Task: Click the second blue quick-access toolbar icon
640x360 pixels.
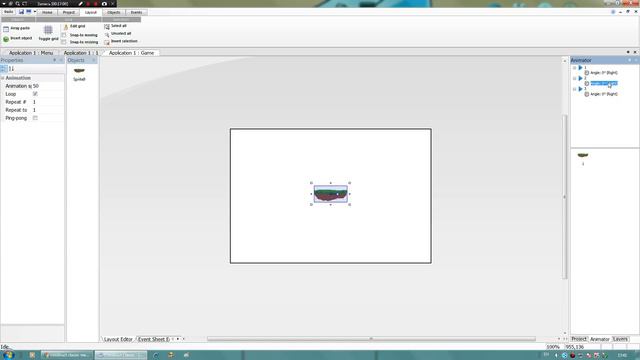Action: [x=29, y=12]
